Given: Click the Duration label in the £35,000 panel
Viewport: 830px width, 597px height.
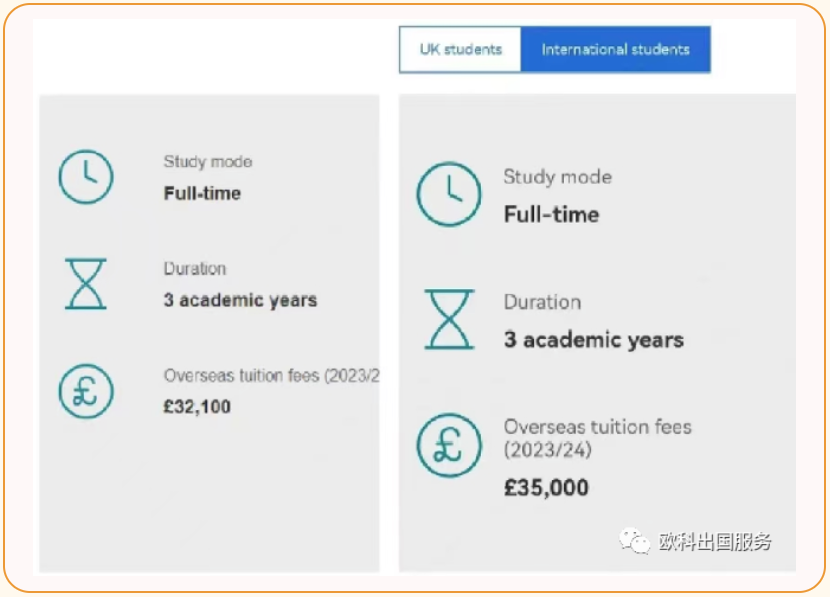Looking at the screenshot, I should pos(542,302).
